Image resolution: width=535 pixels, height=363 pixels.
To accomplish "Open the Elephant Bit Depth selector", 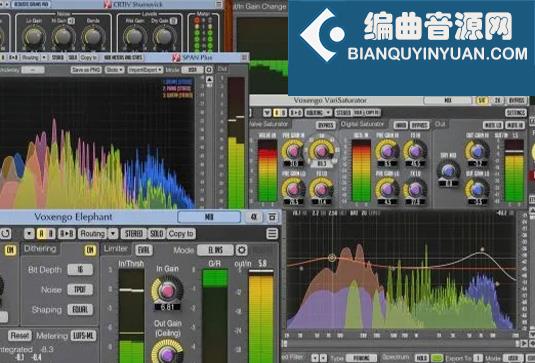I will click(80, 270).
